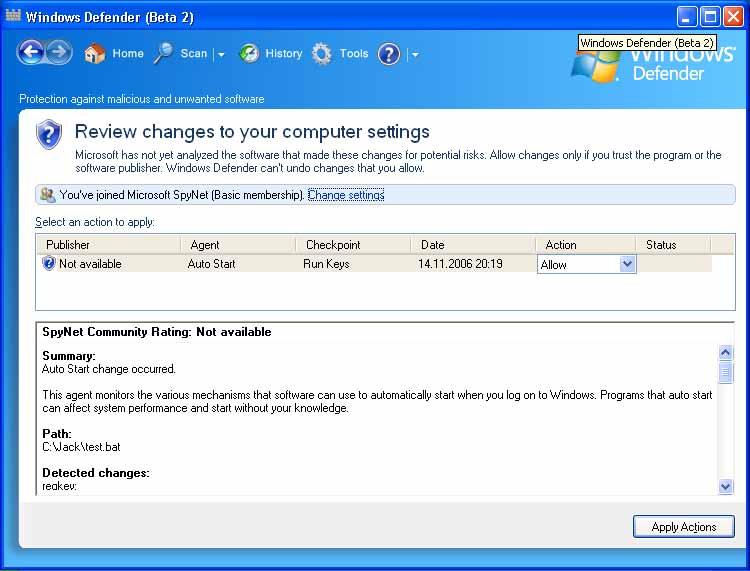Open the Home toolbar label
Viewport: 750px width, 571px height.
pyautogui.click(x=128, y=54)
